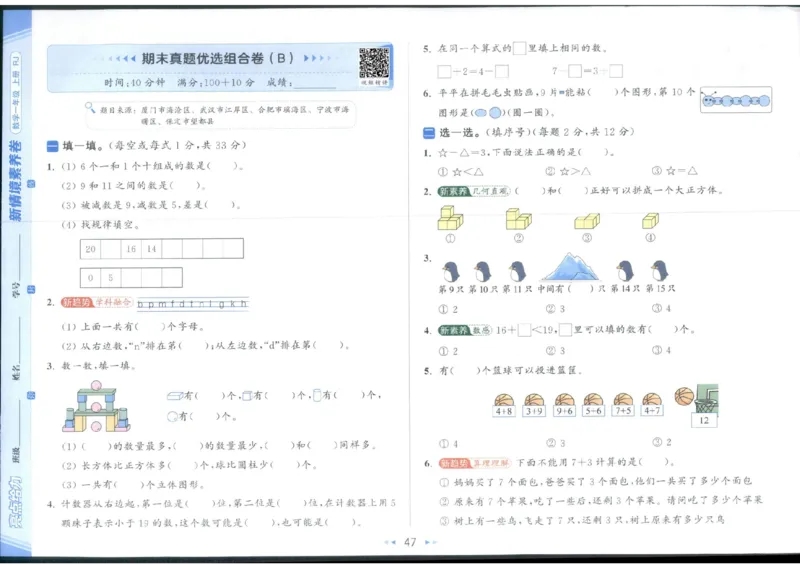
Task: Click the cell containing 0 in the second pattern row
Action: pyautogui.click(x=90, y=278)
